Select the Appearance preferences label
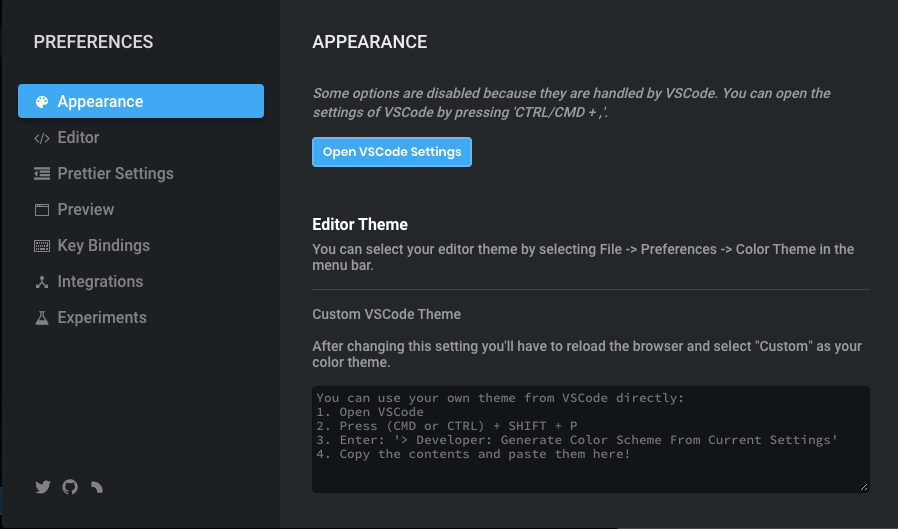Screen dimensions: 898x529 100,102
